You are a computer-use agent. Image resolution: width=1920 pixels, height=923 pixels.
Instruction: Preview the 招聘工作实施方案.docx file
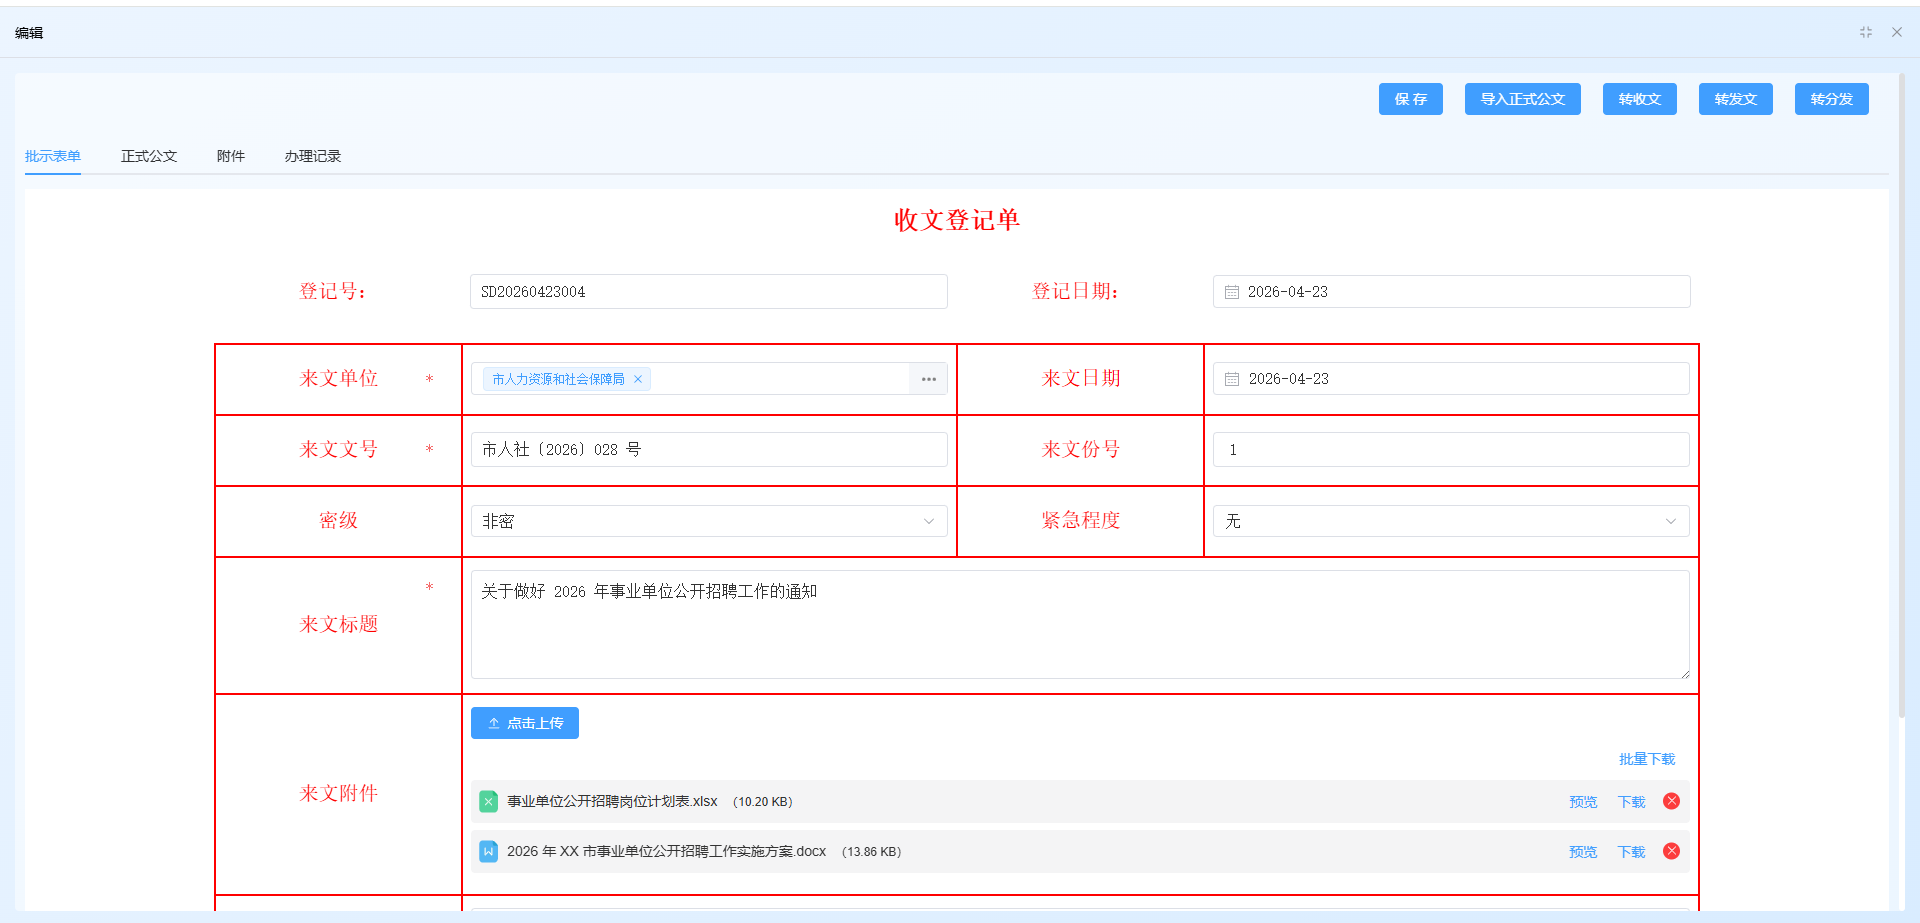click(1583, 852)
